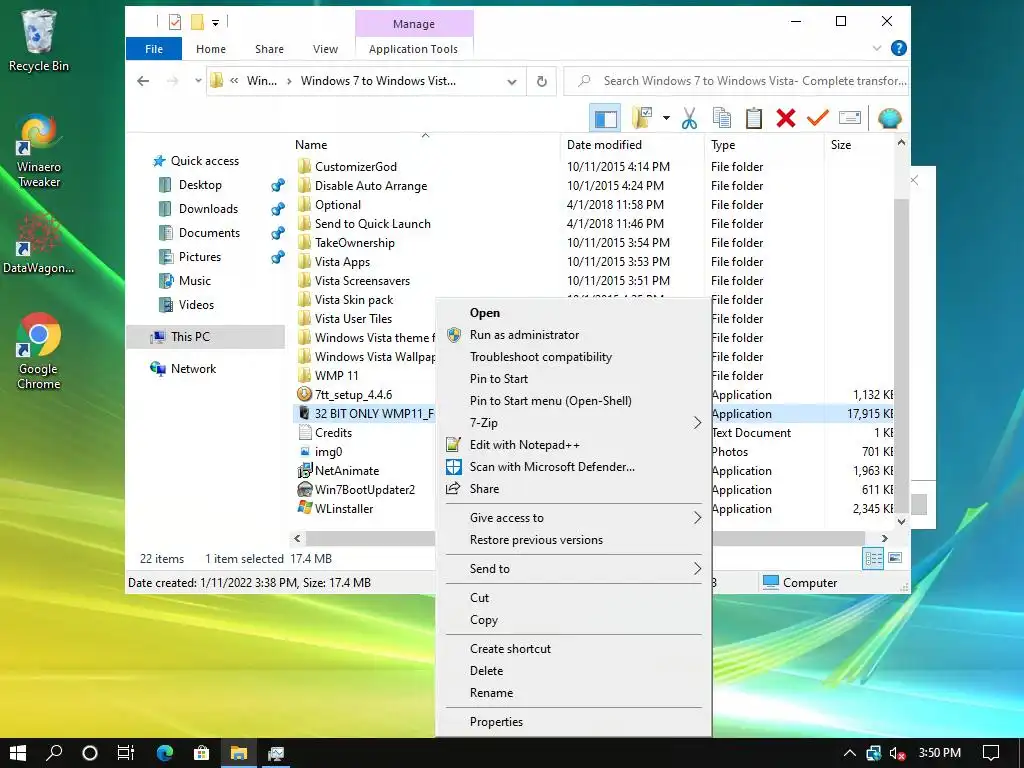Viewport: 1024px width, 768px height.
Task: Expand the Quick Access Toolbar customize dropdown
Action: pyautogui.click(x=215, y=23)
